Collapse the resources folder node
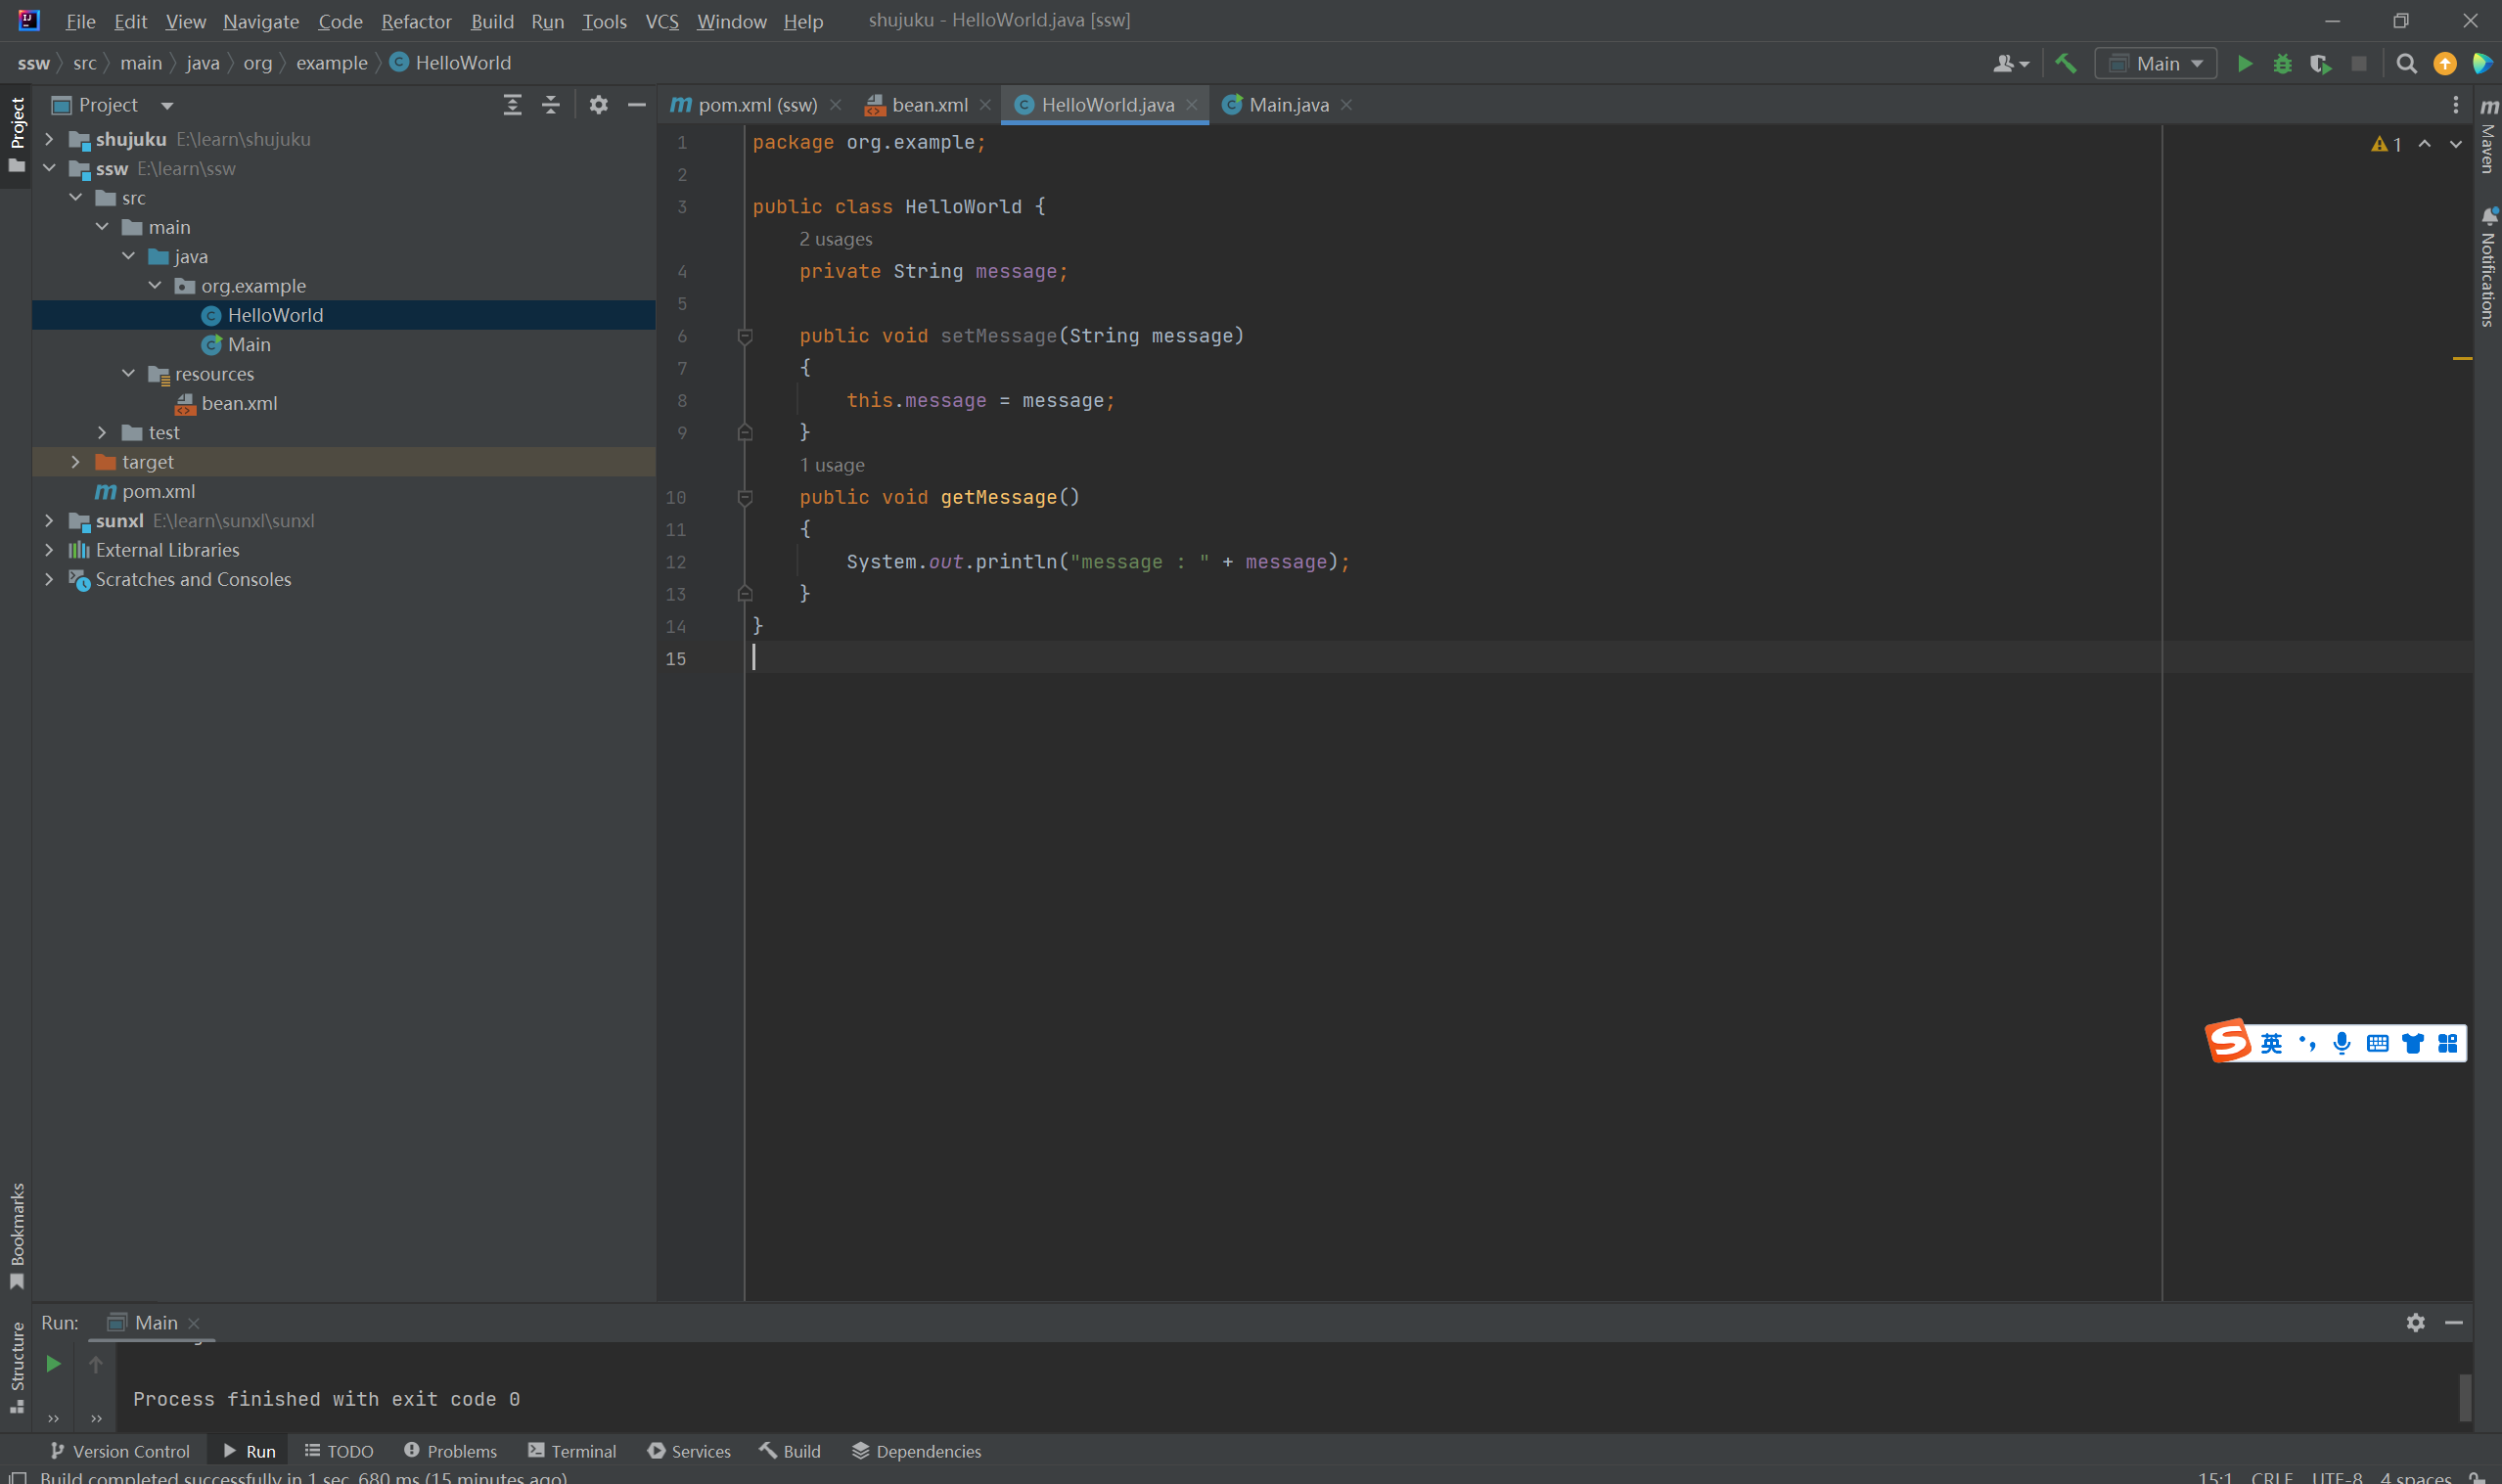 pos(129,374)
